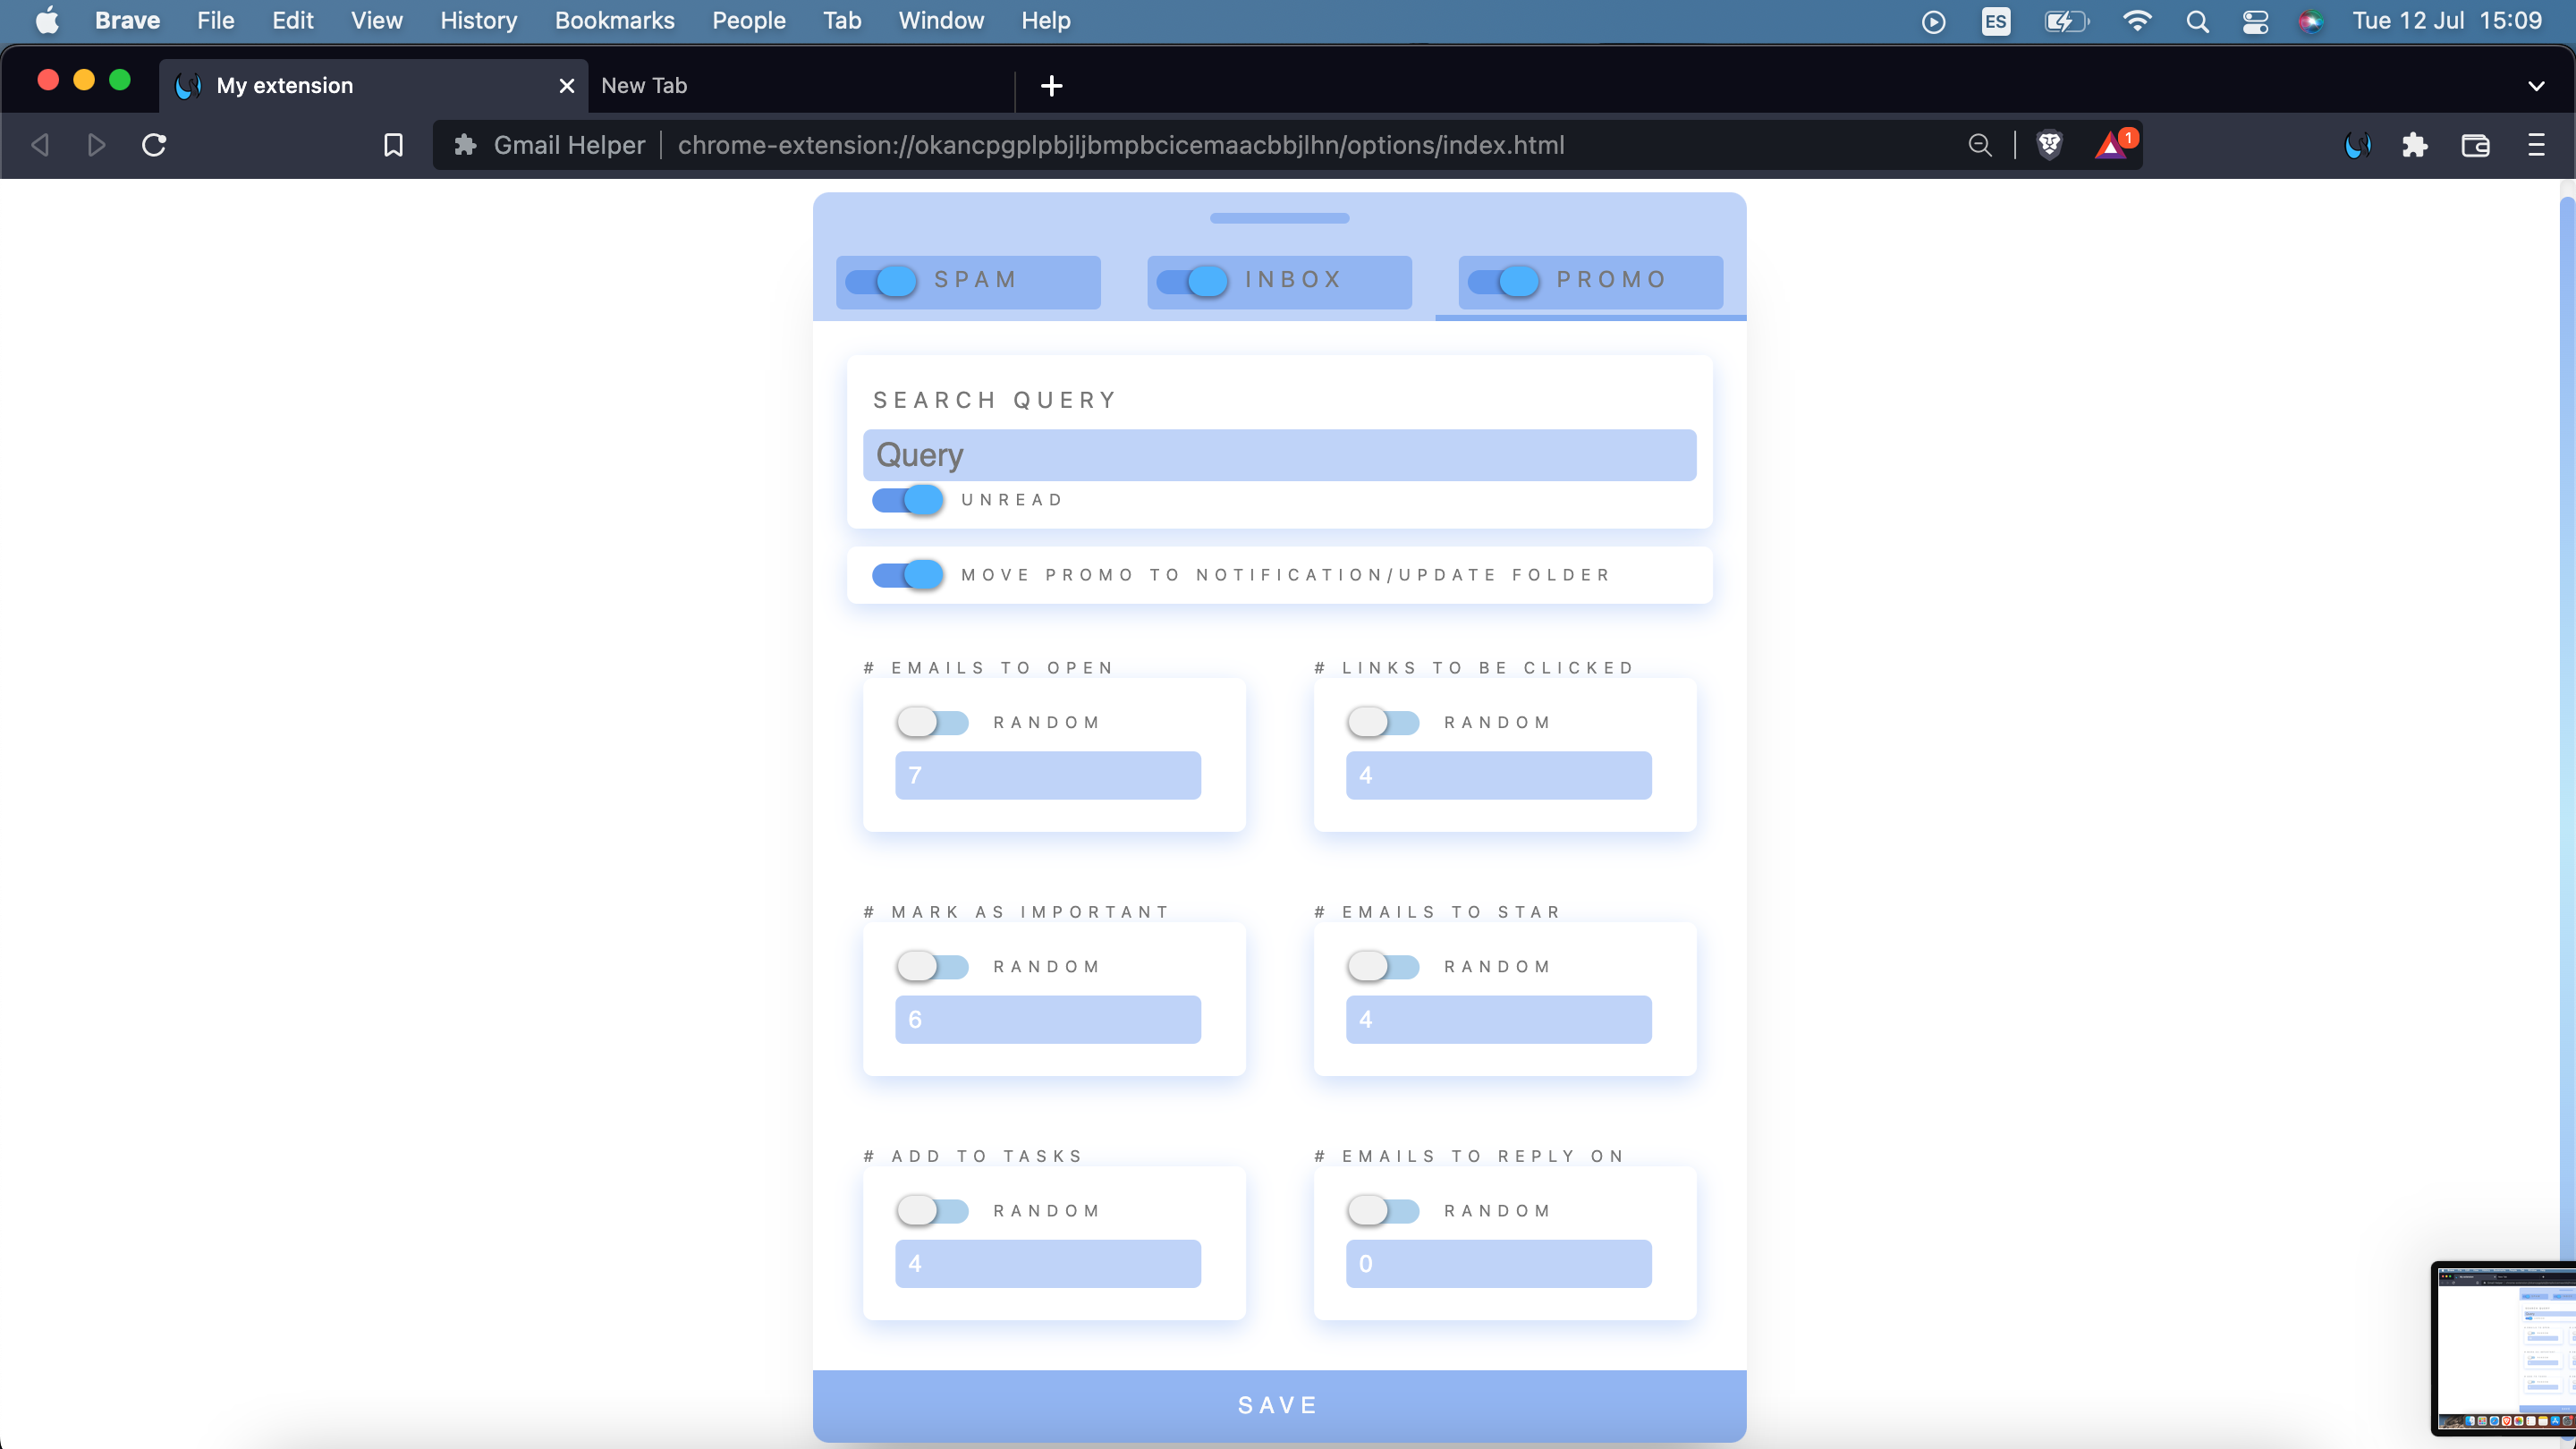Open macOS Control Center icon

[x=2254, y=21]
